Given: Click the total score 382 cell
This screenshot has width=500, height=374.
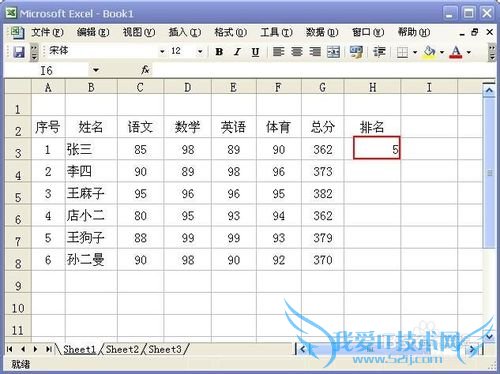Looking at the screenshot, I should pos(323,193).
